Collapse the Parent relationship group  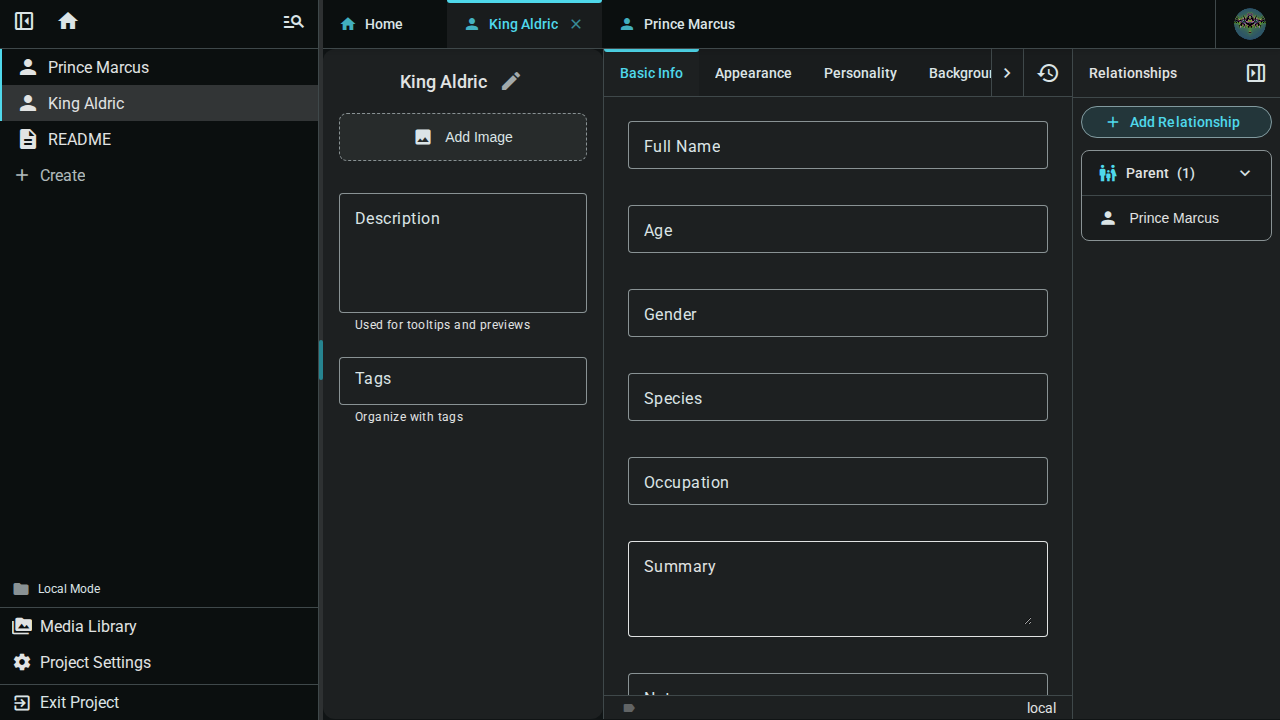[x=1245, y=173]
